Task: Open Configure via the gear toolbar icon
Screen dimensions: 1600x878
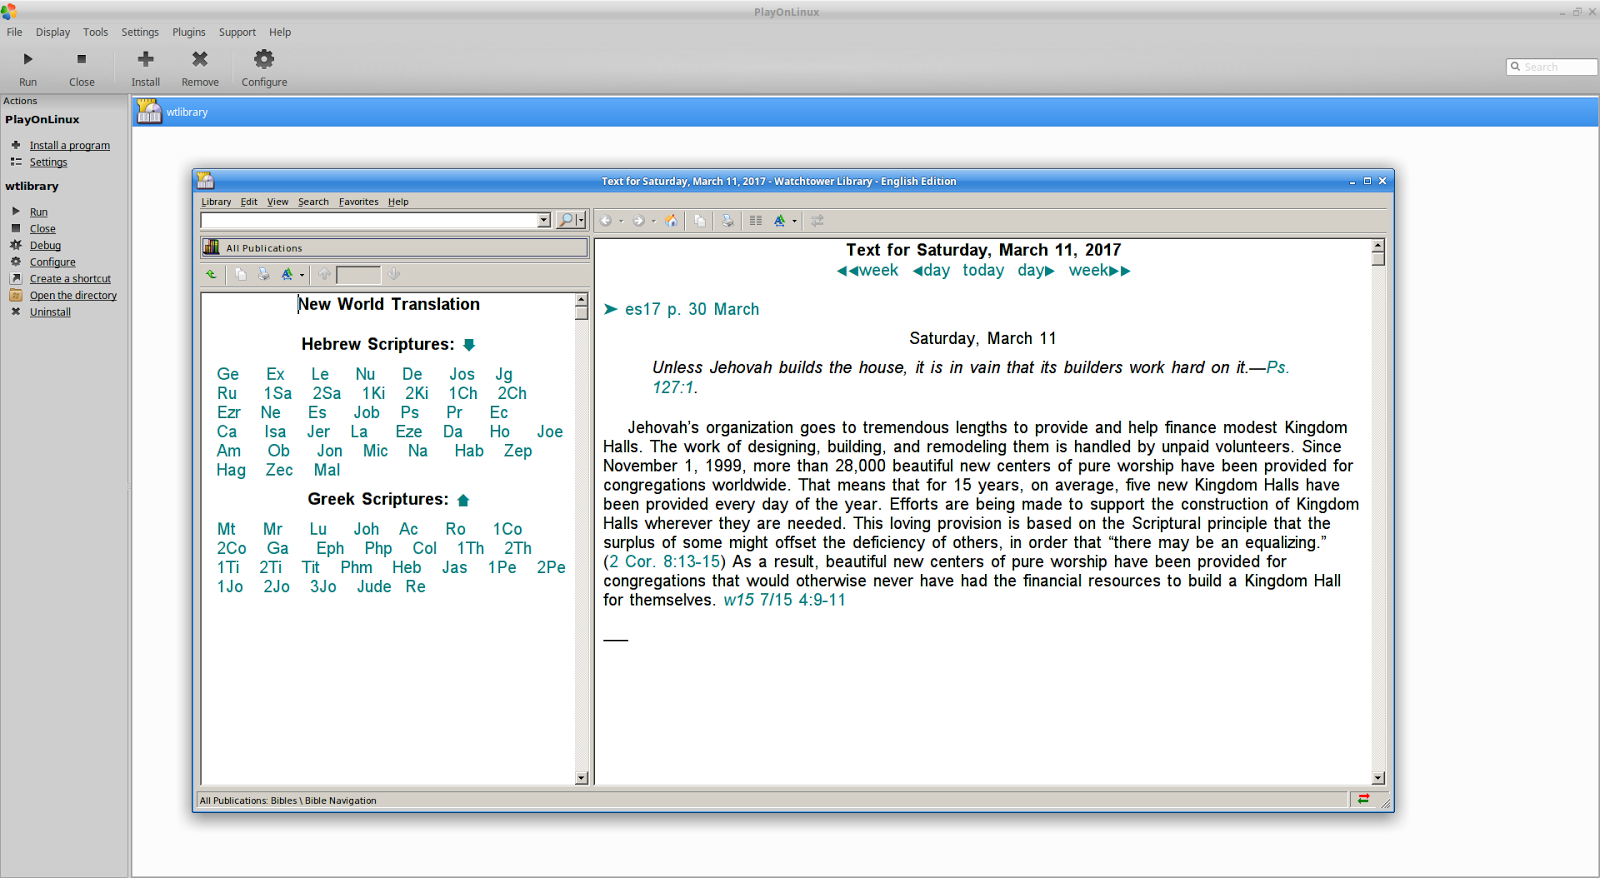Action: pos(264,59)
